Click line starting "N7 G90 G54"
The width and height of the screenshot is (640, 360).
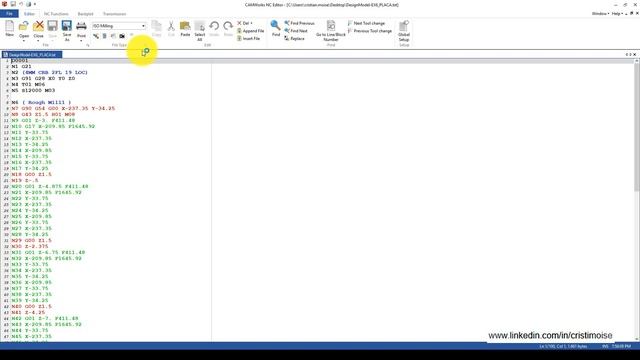[63, 108]
